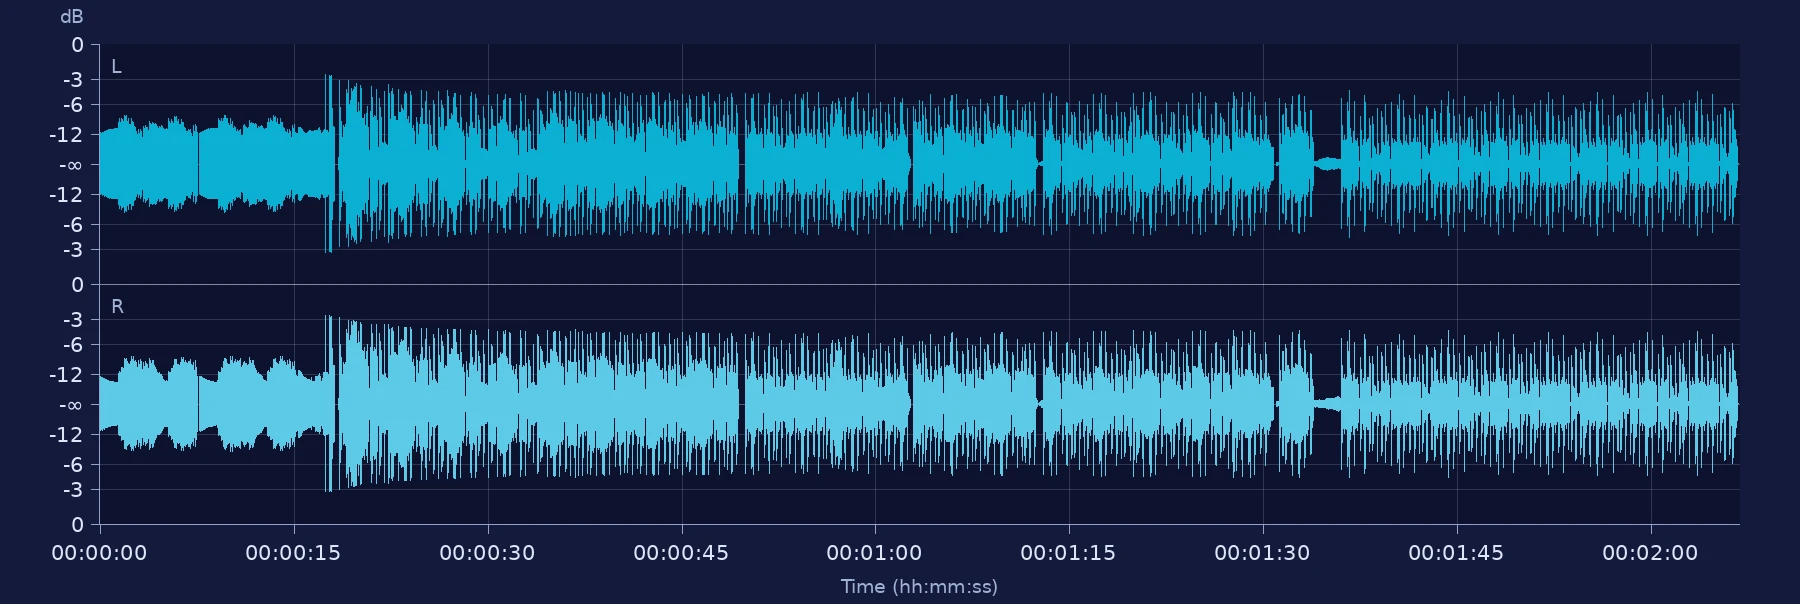Image resolution: width=1800 pixels, height=604 pixels.
Task: Click the dB unit heading
Action: coord(71,17)
